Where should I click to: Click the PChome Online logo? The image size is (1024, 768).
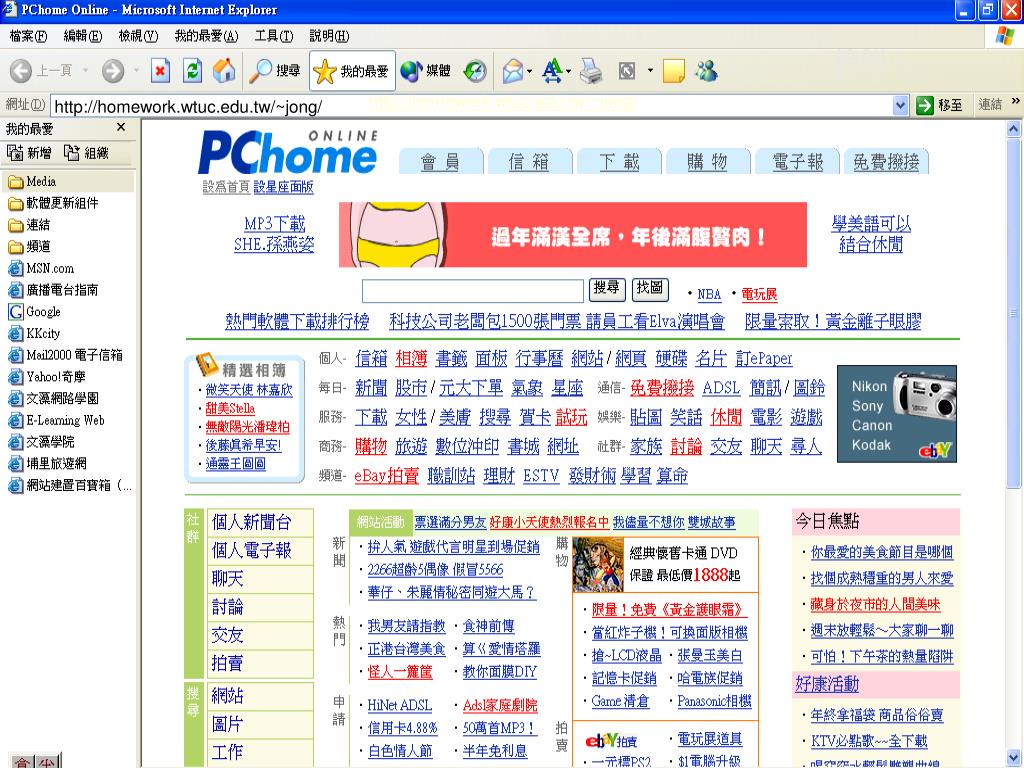(x=288, y=153)
